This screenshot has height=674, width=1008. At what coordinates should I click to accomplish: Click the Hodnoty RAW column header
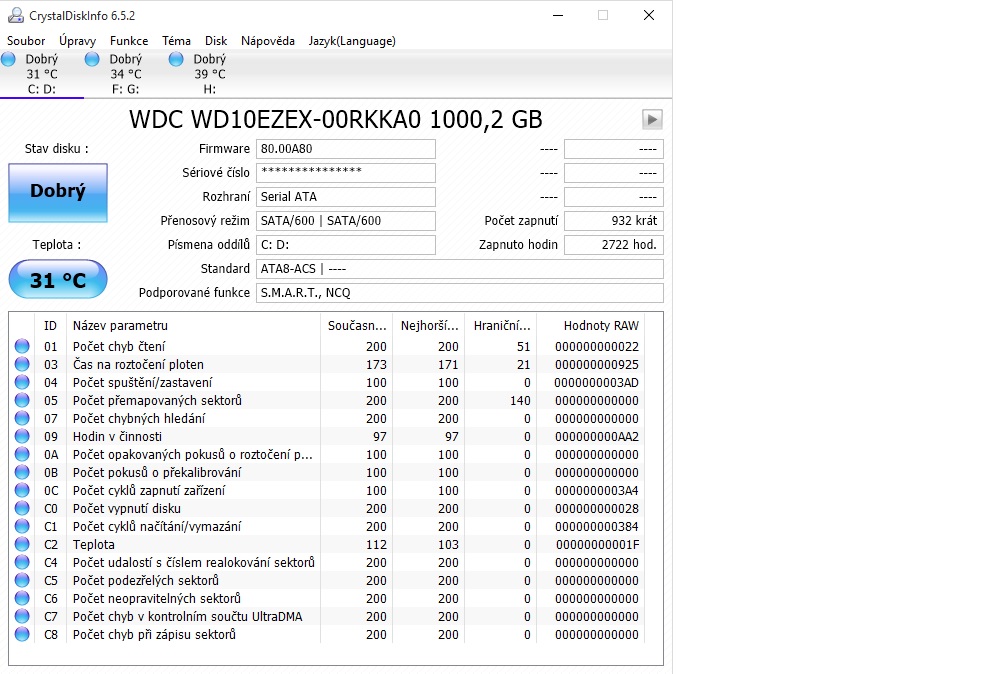point(591,325)
